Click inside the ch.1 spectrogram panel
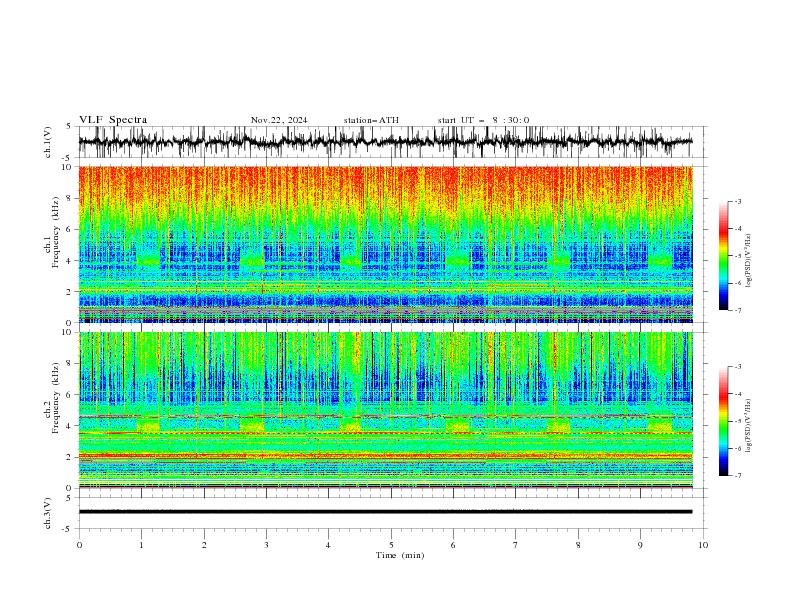The width and height of the screenshot is (792, 612). pyautogui.click(x=385, y=244)
